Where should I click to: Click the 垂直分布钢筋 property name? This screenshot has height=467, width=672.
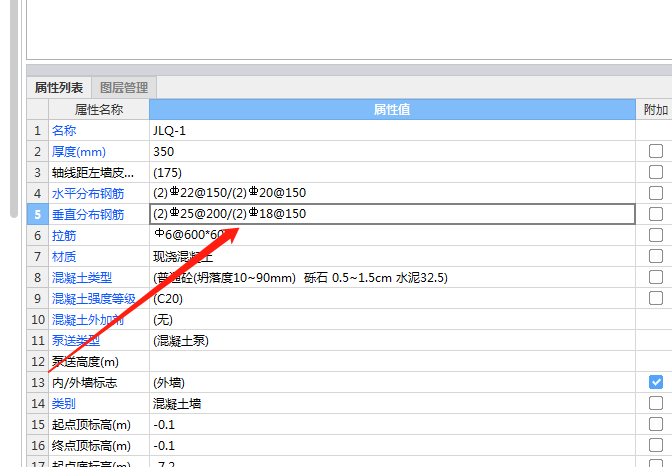click(88, 214)
